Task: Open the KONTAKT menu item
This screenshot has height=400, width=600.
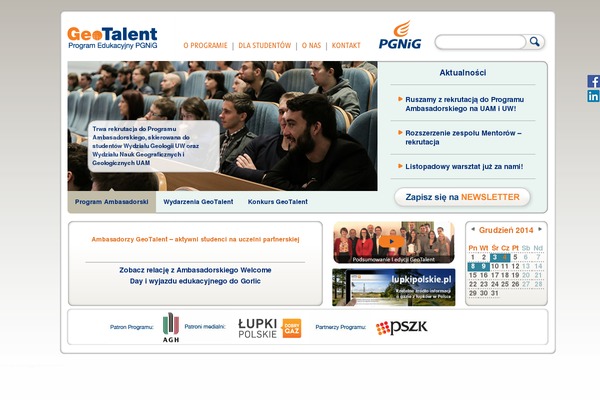Action: [x=346, y=45]
